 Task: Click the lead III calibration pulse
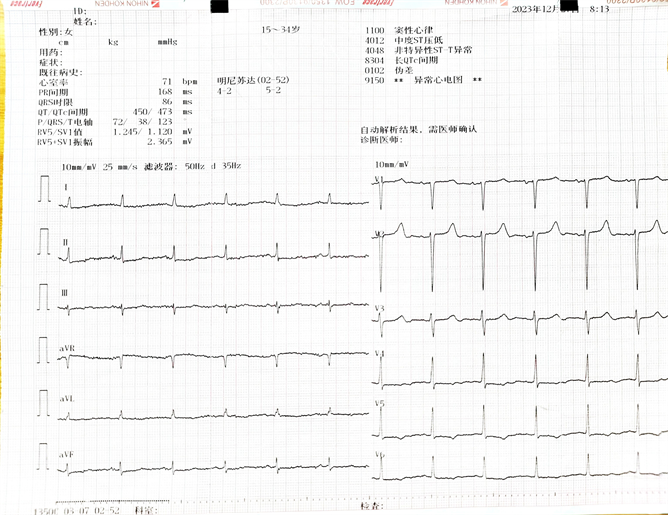coord(44,296)
